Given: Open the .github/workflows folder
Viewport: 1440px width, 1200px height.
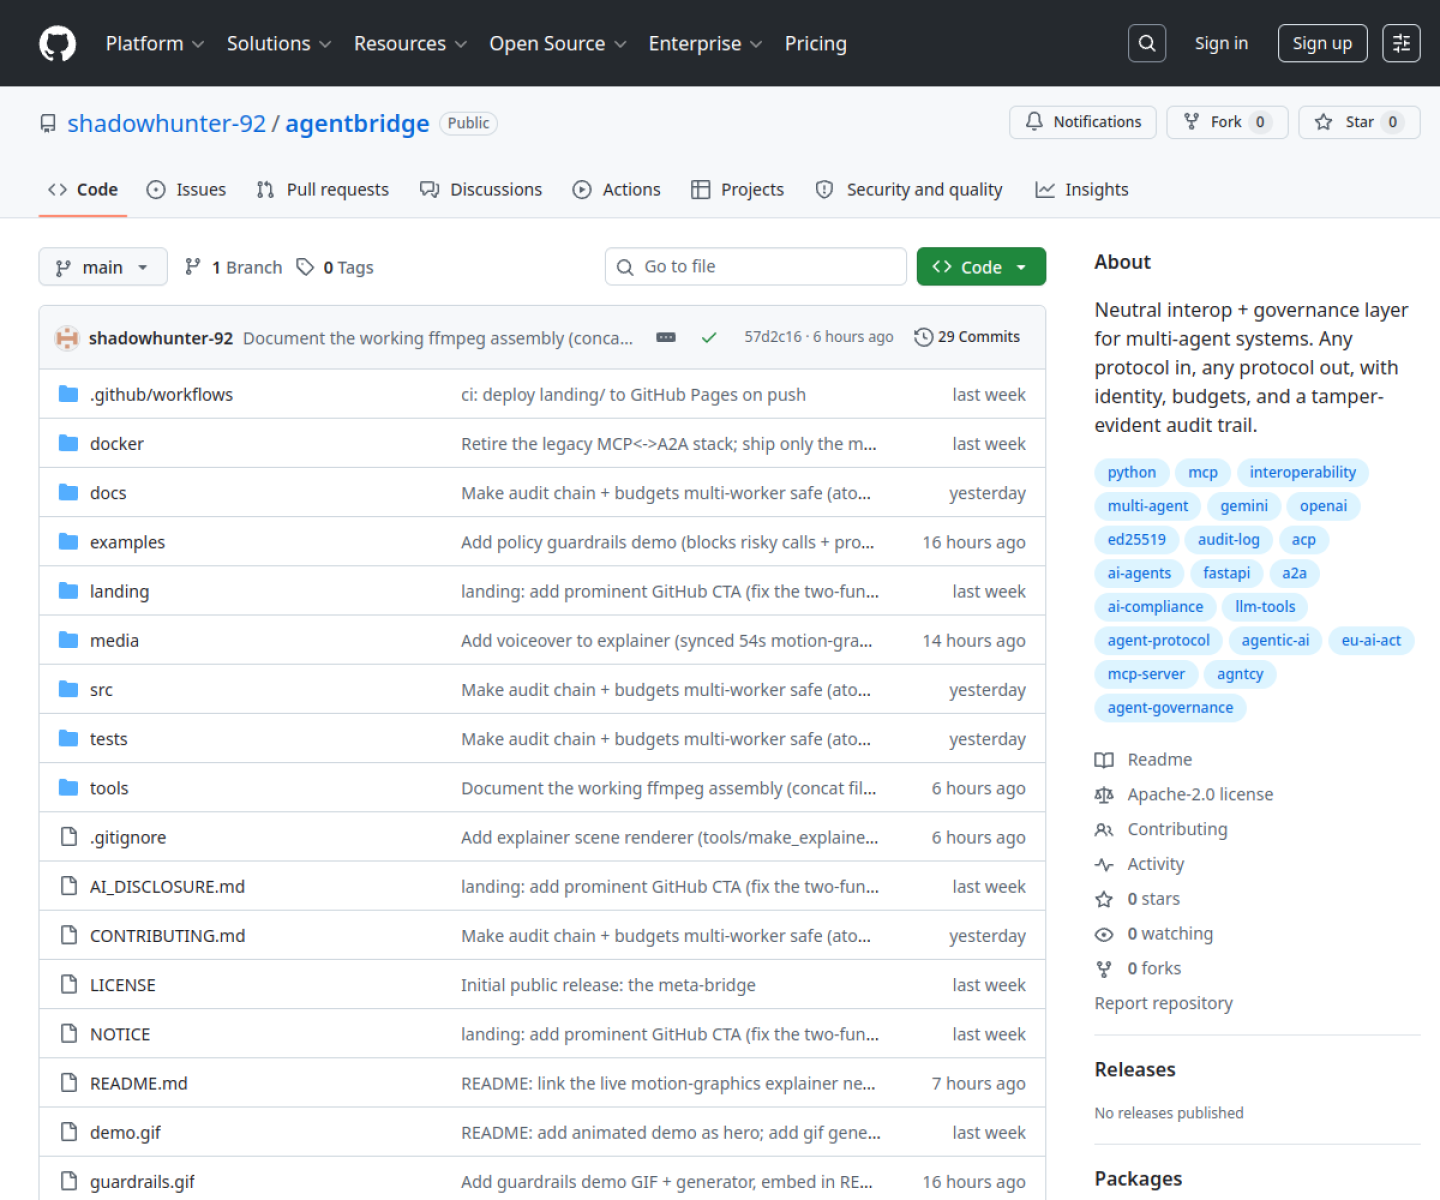Looking at the screenshot, I should pyautogui.click(x=161, y=394).
